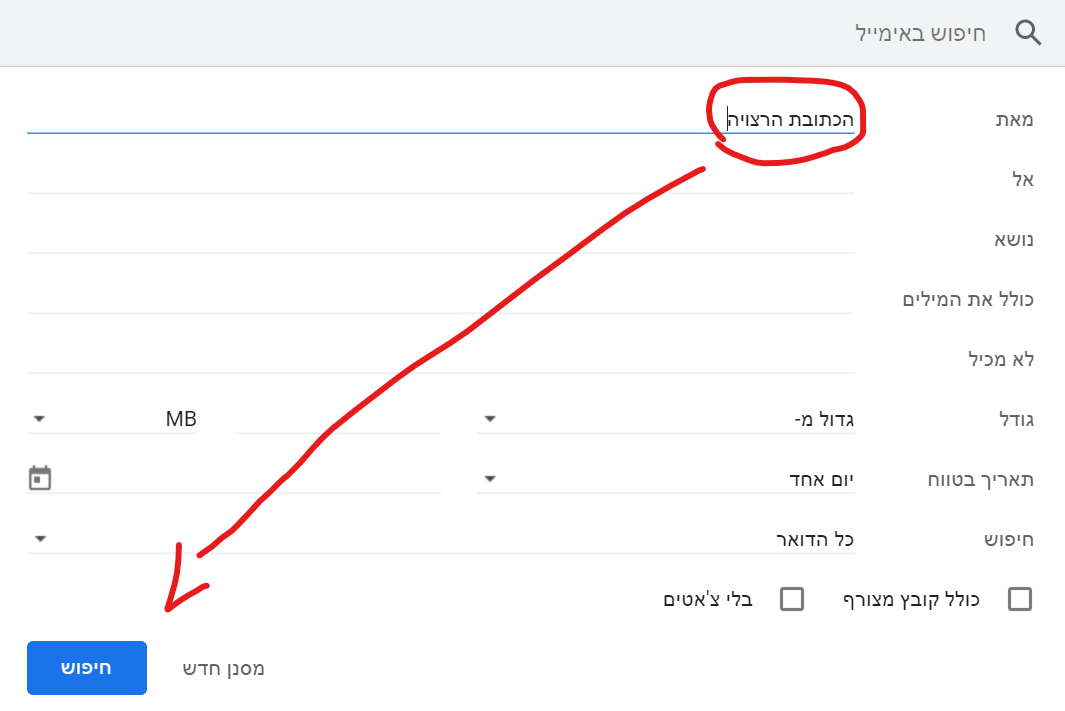Check the "כולל קובץ מצורף" checkbox
1065x711 pixels.
(x=1020, y=599)
